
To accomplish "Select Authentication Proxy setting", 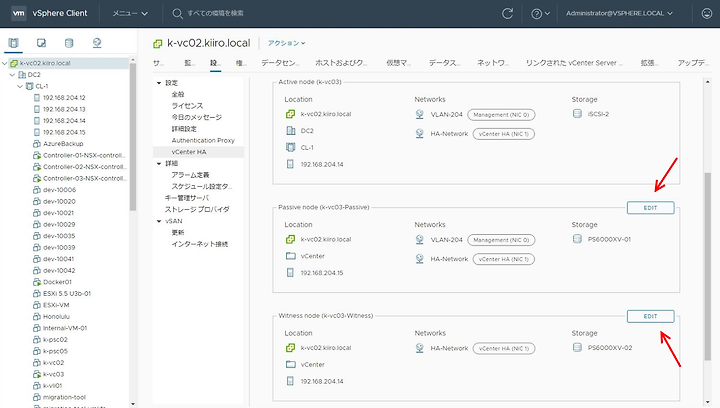I will click(x=203, y=140).
